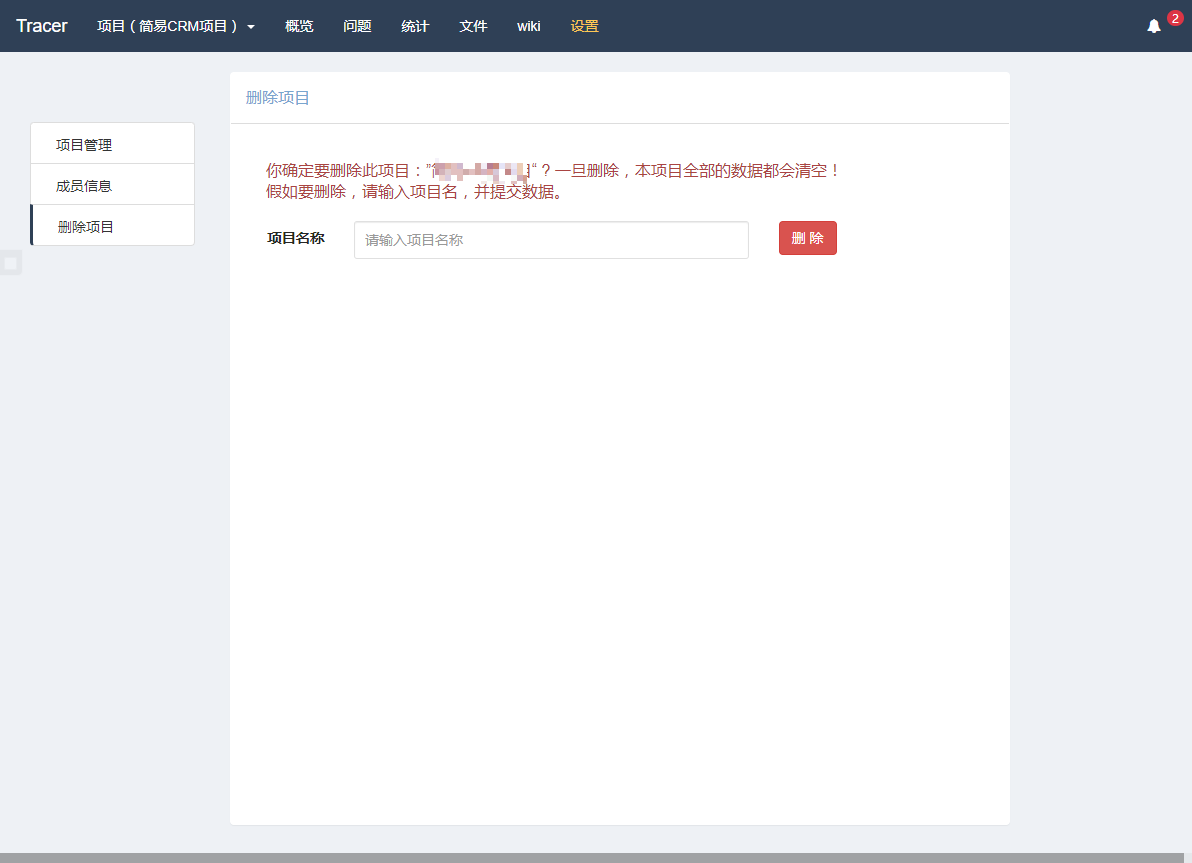Switch to 成员信息 in the sidebar
The height and width of the screenshot is (863, 1192).
tap(84, 186)
